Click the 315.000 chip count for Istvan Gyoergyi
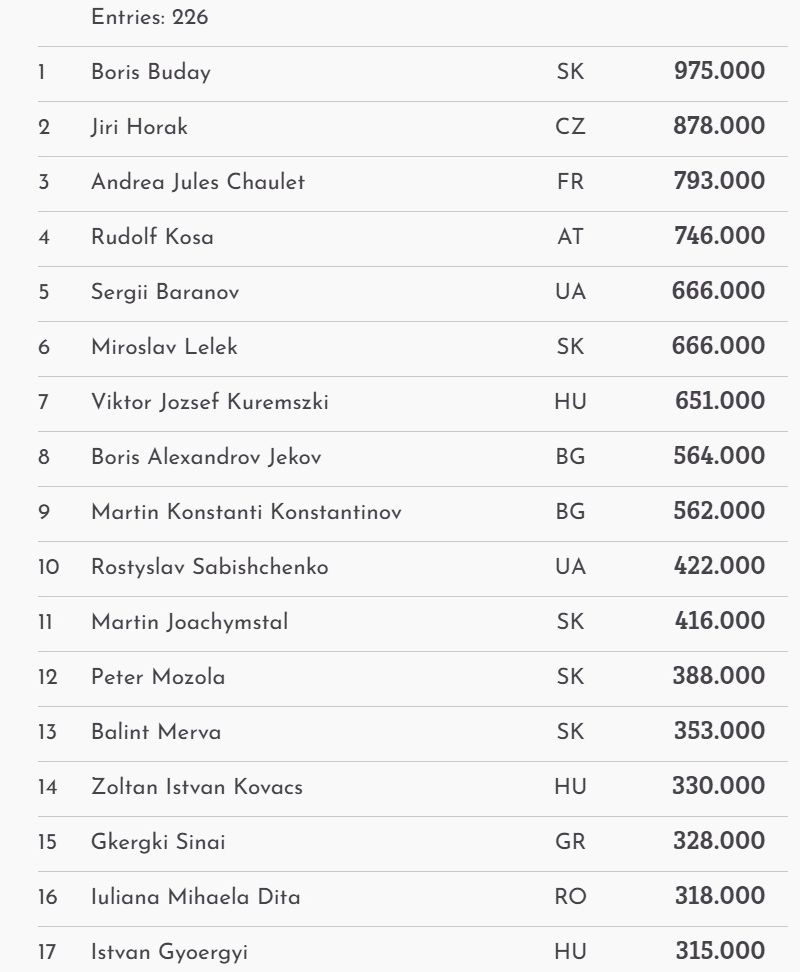800x972 pixels. [719, 951]
